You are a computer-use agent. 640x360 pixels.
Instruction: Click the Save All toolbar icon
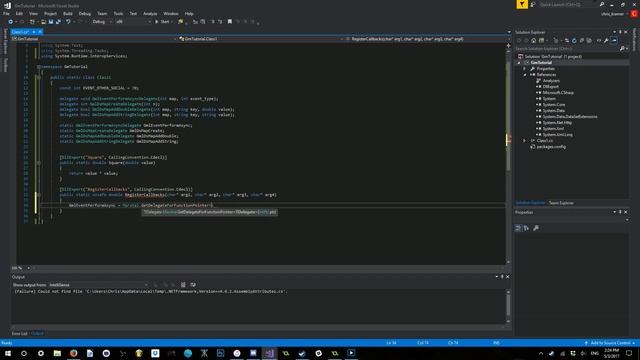[58, 22]
